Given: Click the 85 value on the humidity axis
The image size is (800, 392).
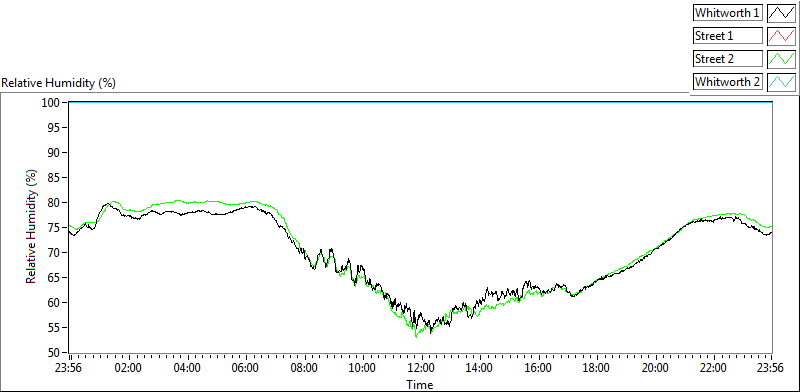Looking at the screenshot, I should pyautogui.click(x=54, y=178).
